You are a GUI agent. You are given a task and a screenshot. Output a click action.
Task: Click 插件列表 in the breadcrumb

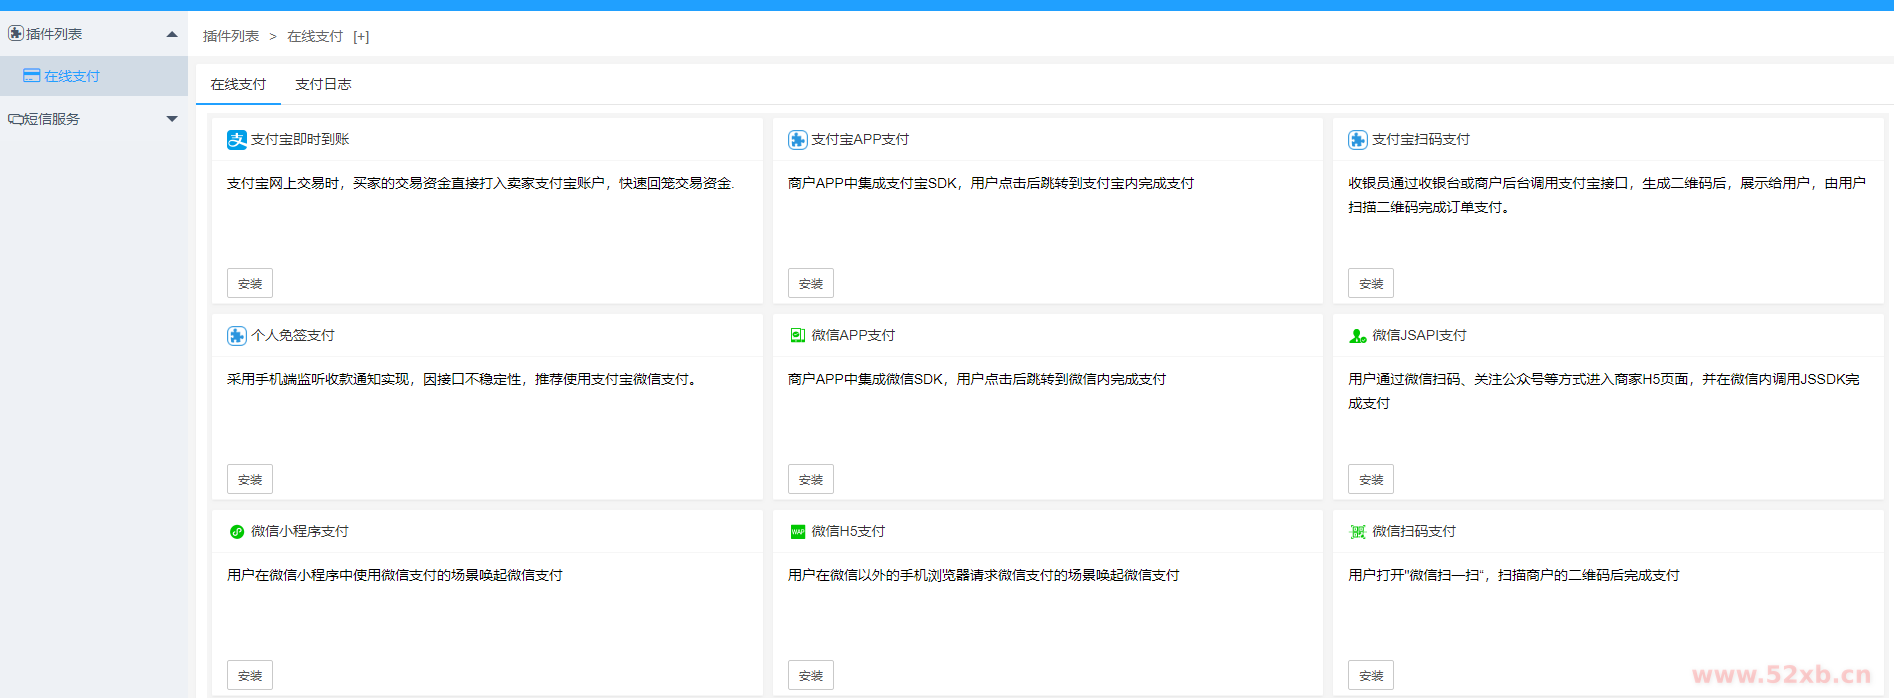coord(231,37)
